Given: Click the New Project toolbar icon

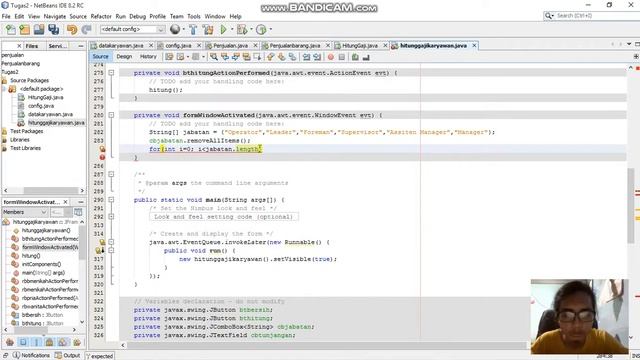Looking at the screenshot, I should coord(24,29).
